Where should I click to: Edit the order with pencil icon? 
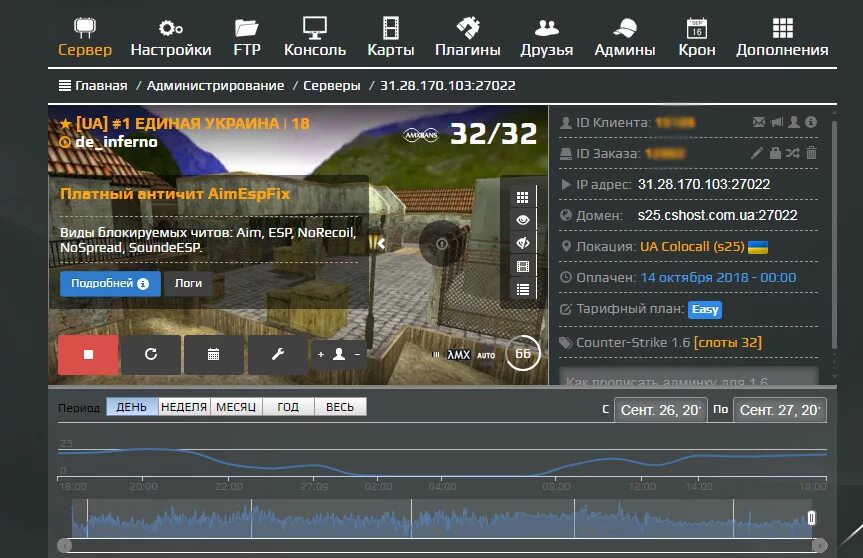[757, 152]
